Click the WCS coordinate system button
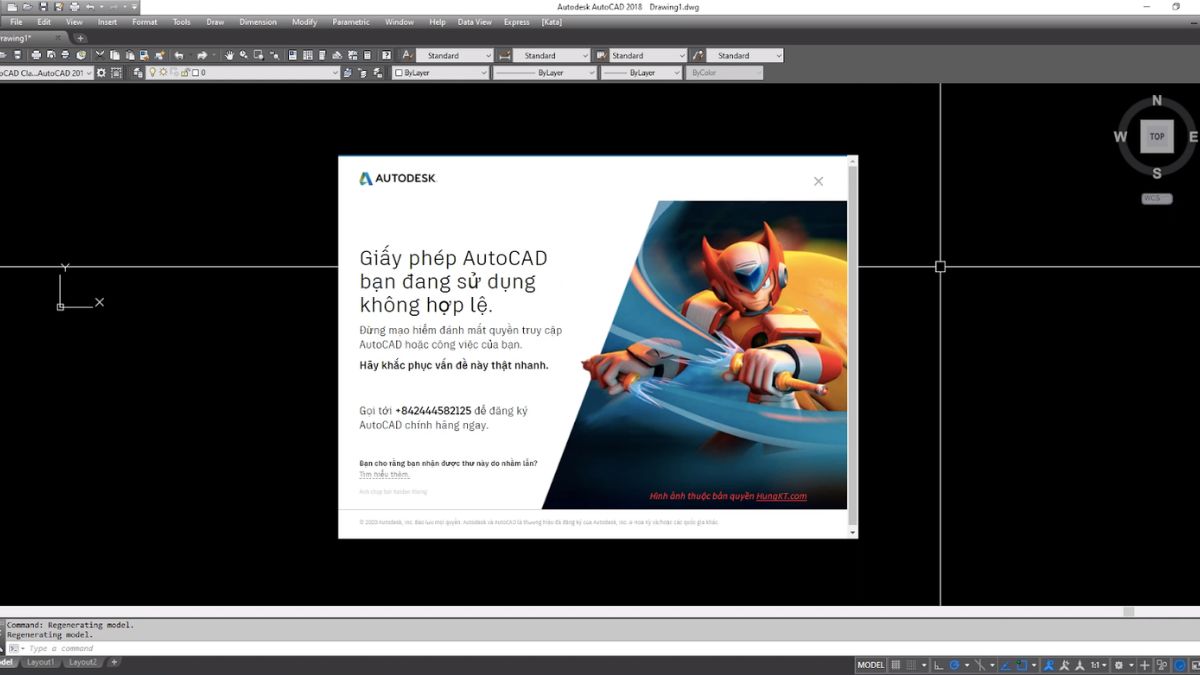The height and width of the screenshot is (675, 1200). [1157, 198]
